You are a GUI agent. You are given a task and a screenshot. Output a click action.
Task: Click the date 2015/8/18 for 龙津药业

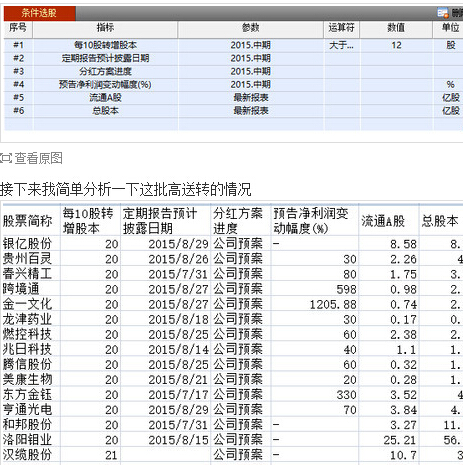pyautogui.click(x=178, y=320)
